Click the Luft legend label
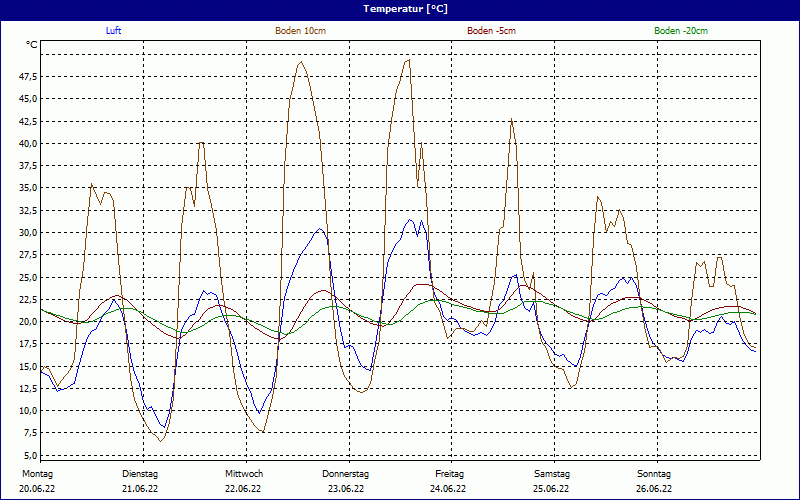Image resolution: width=800 pixels, height=500 pixels. 115,31
